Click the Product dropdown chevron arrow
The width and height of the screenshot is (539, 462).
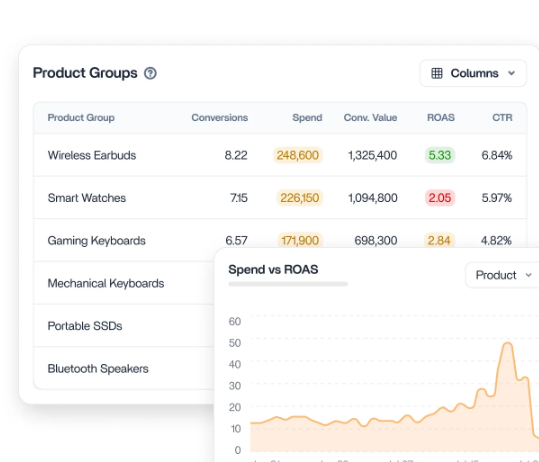click(x=529, y=275)
